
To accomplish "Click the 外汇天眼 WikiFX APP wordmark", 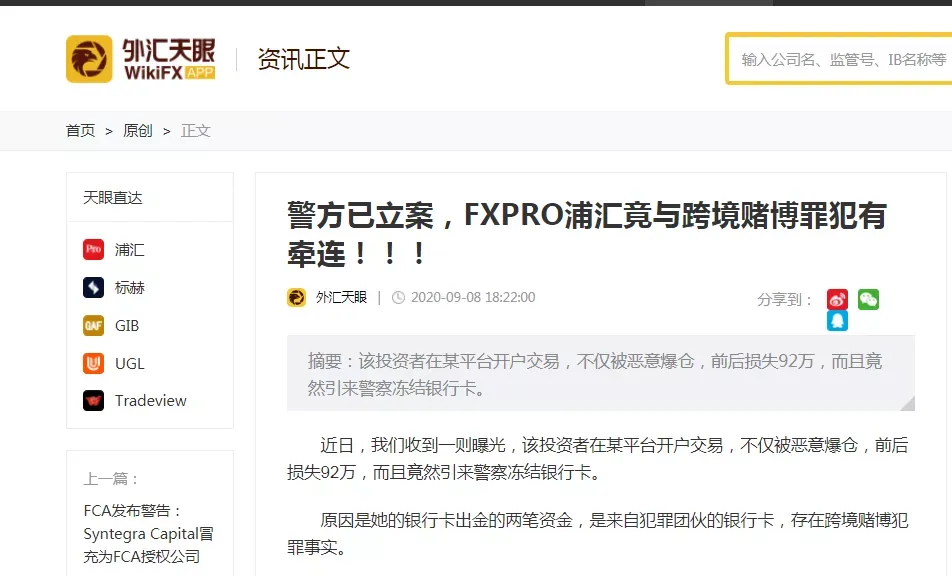I will [x=169, y=59].
